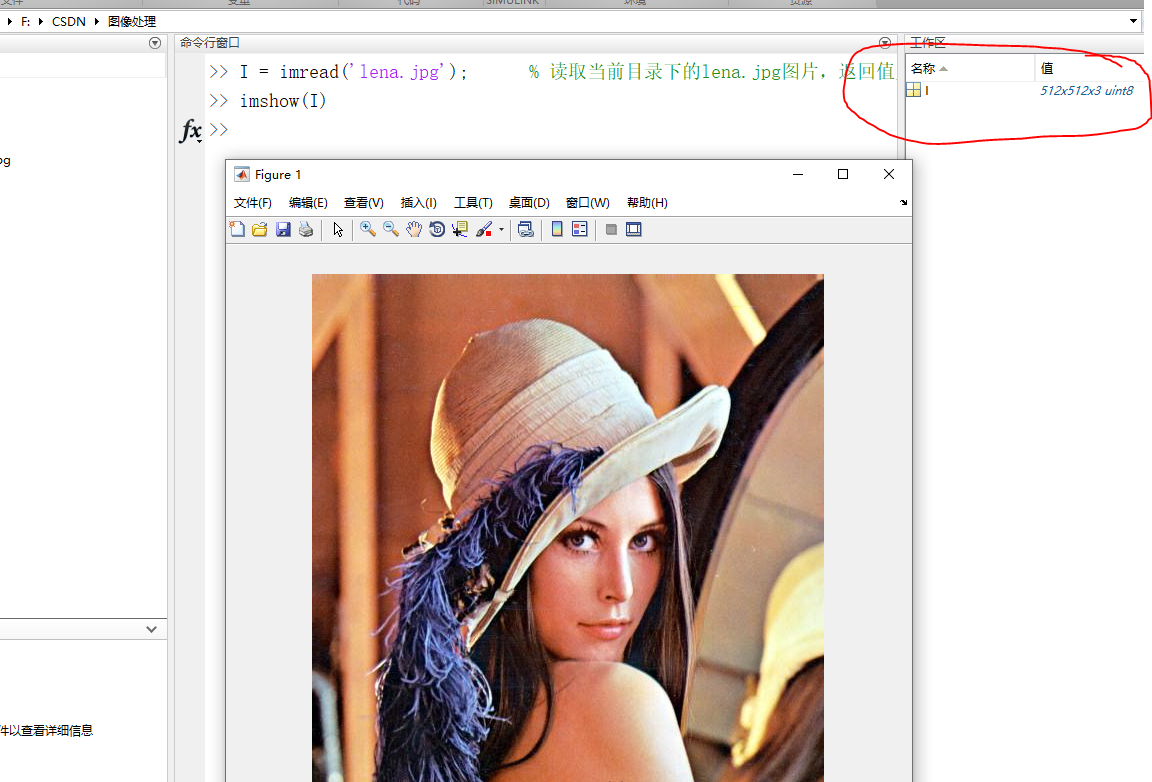Print the figure via the printer icon
The image size is (1152, 782).
click(305, 229)
